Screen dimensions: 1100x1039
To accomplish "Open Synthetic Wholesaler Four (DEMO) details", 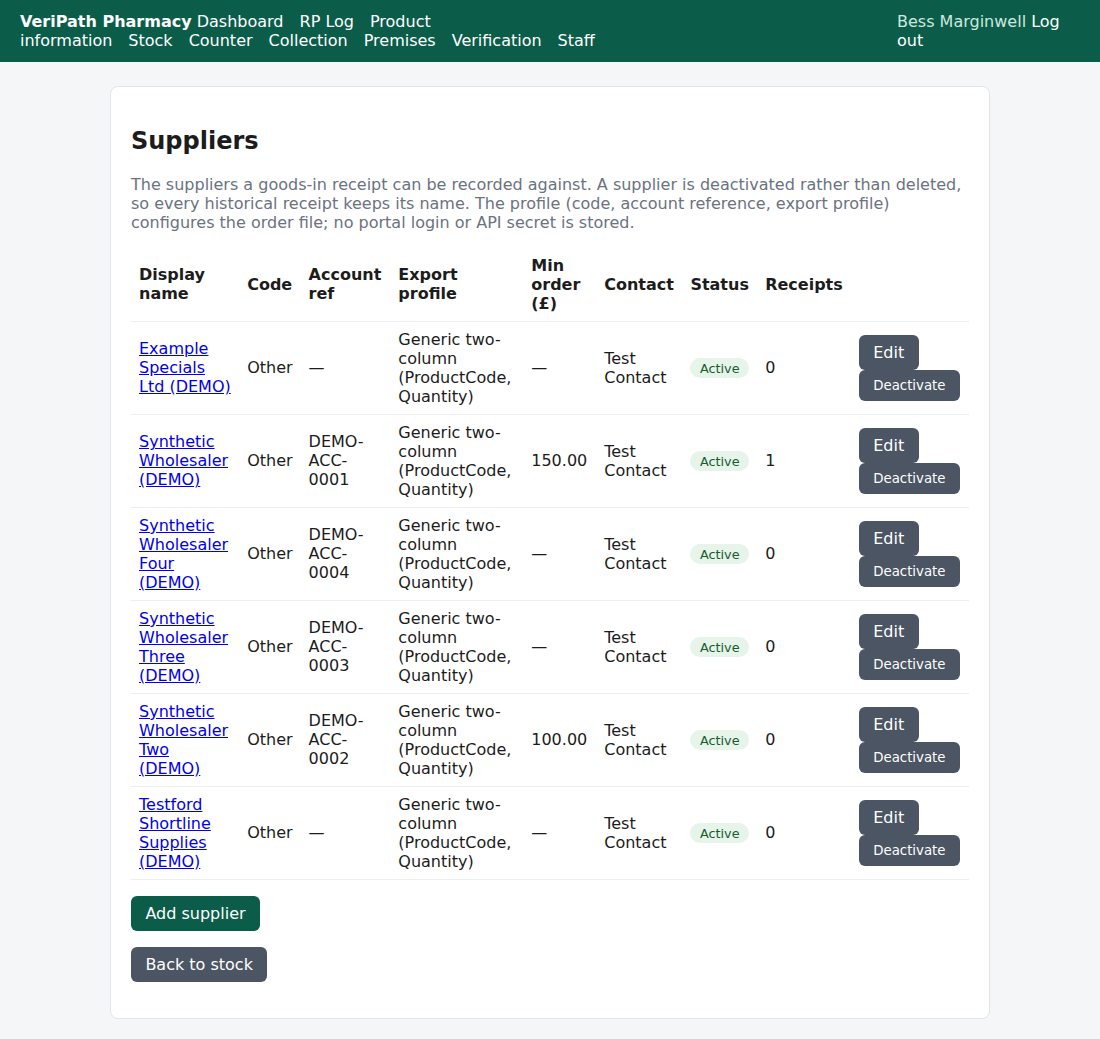I will click(x=184, y=554).
